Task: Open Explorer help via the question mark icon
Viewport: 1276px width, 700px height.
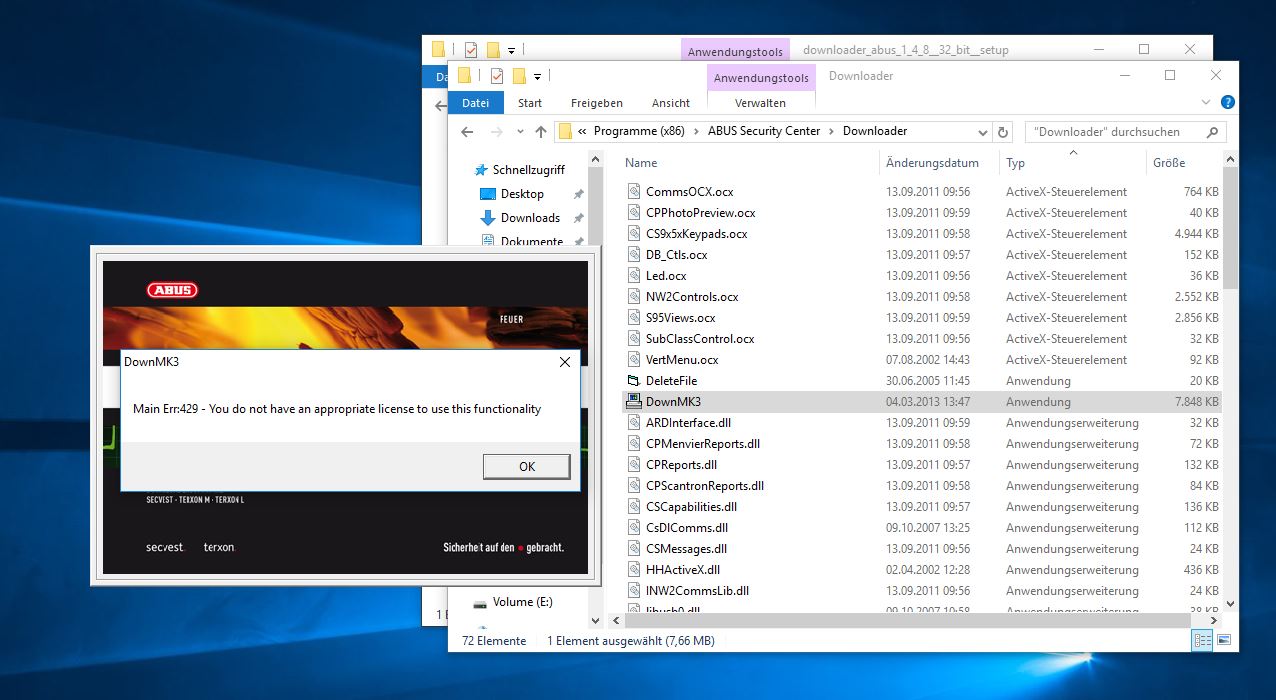Action: (1228, 102)
